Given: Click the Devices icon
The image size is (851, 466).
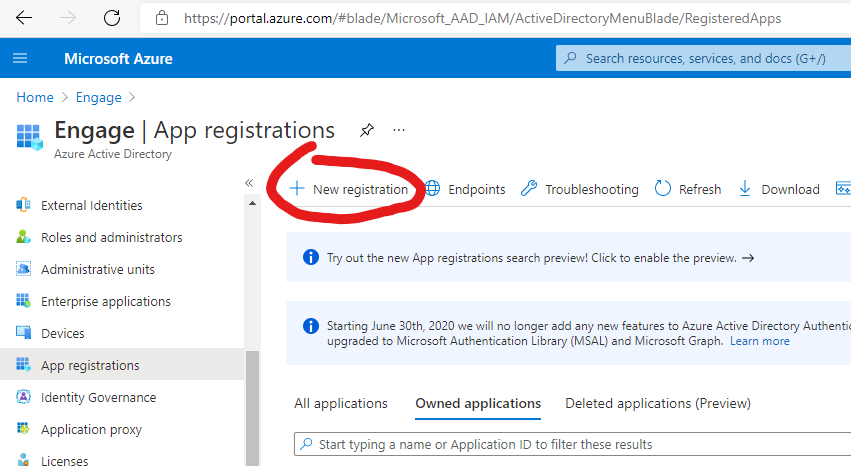Looking at the screenshot, I should (23, 333).
